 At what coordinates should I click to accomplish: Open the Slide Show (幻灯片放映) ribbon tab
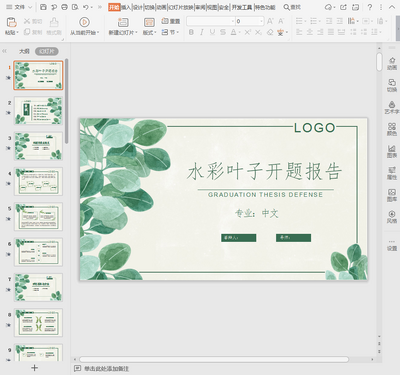tap(180, 7)
